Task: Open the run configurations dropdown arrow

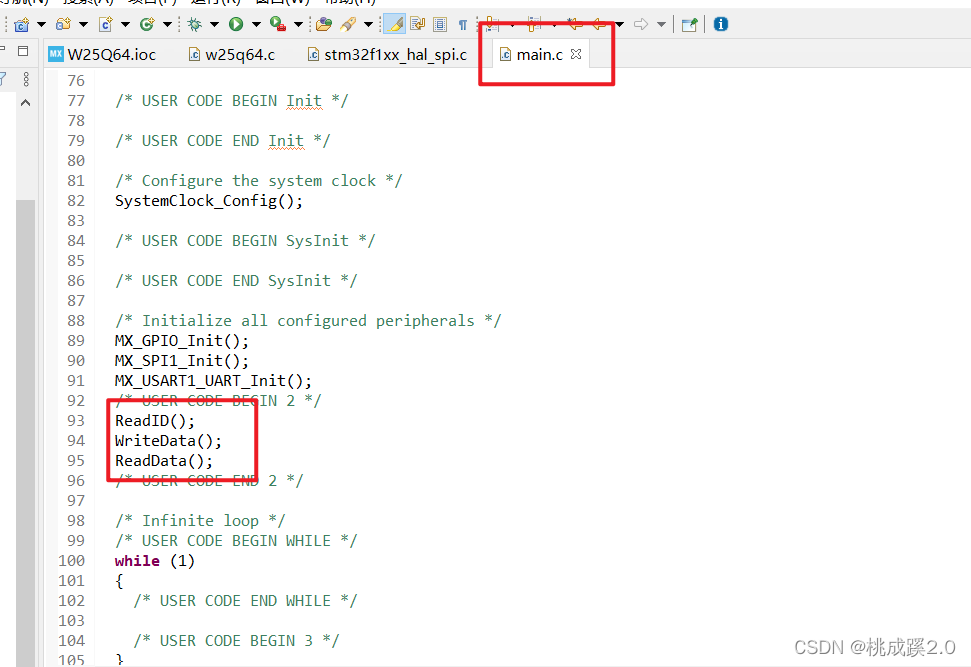Action: [256, 25]
